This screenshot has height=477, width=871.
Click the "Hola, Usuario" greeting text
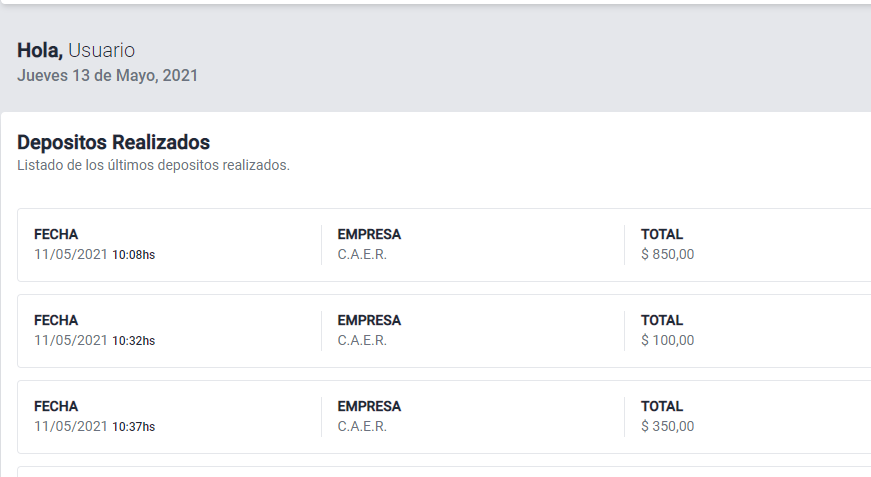(x=76, y=50)
